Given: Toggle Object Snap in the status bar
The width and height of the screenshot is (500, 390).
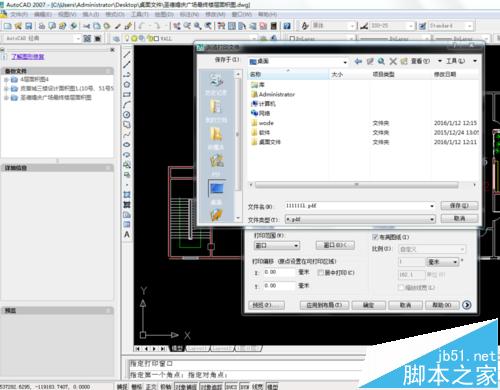Looking at the screenshot, I should [186, 386].
